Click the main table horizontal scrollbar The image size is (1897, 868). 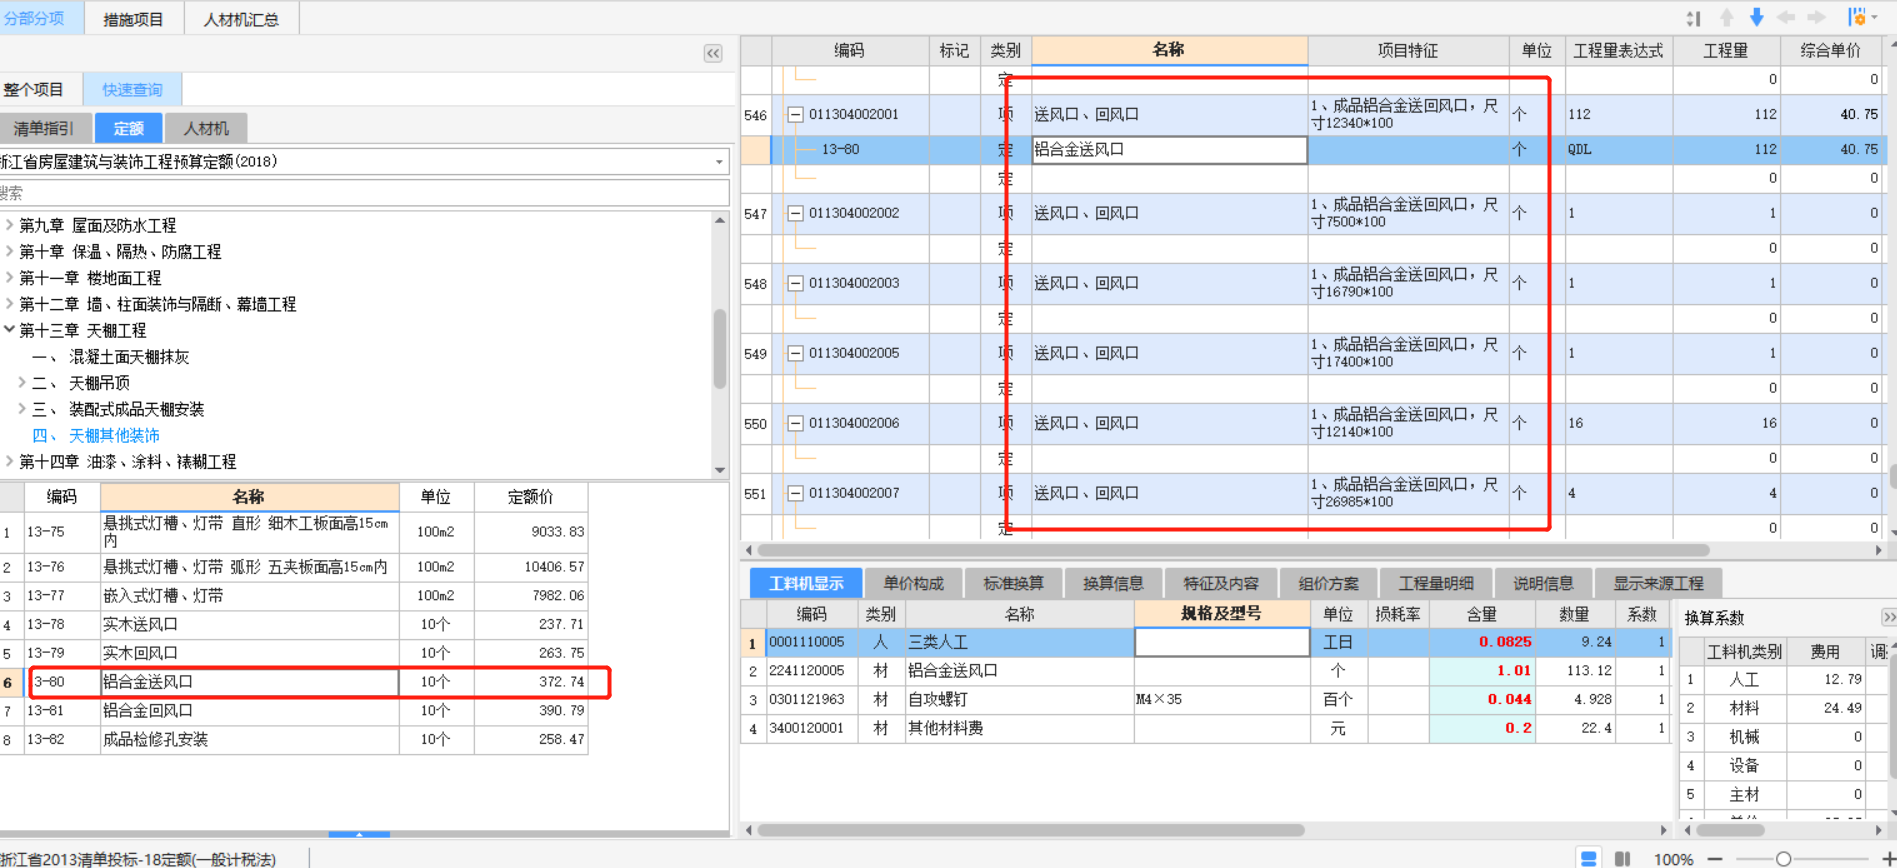click(1232, 550)
